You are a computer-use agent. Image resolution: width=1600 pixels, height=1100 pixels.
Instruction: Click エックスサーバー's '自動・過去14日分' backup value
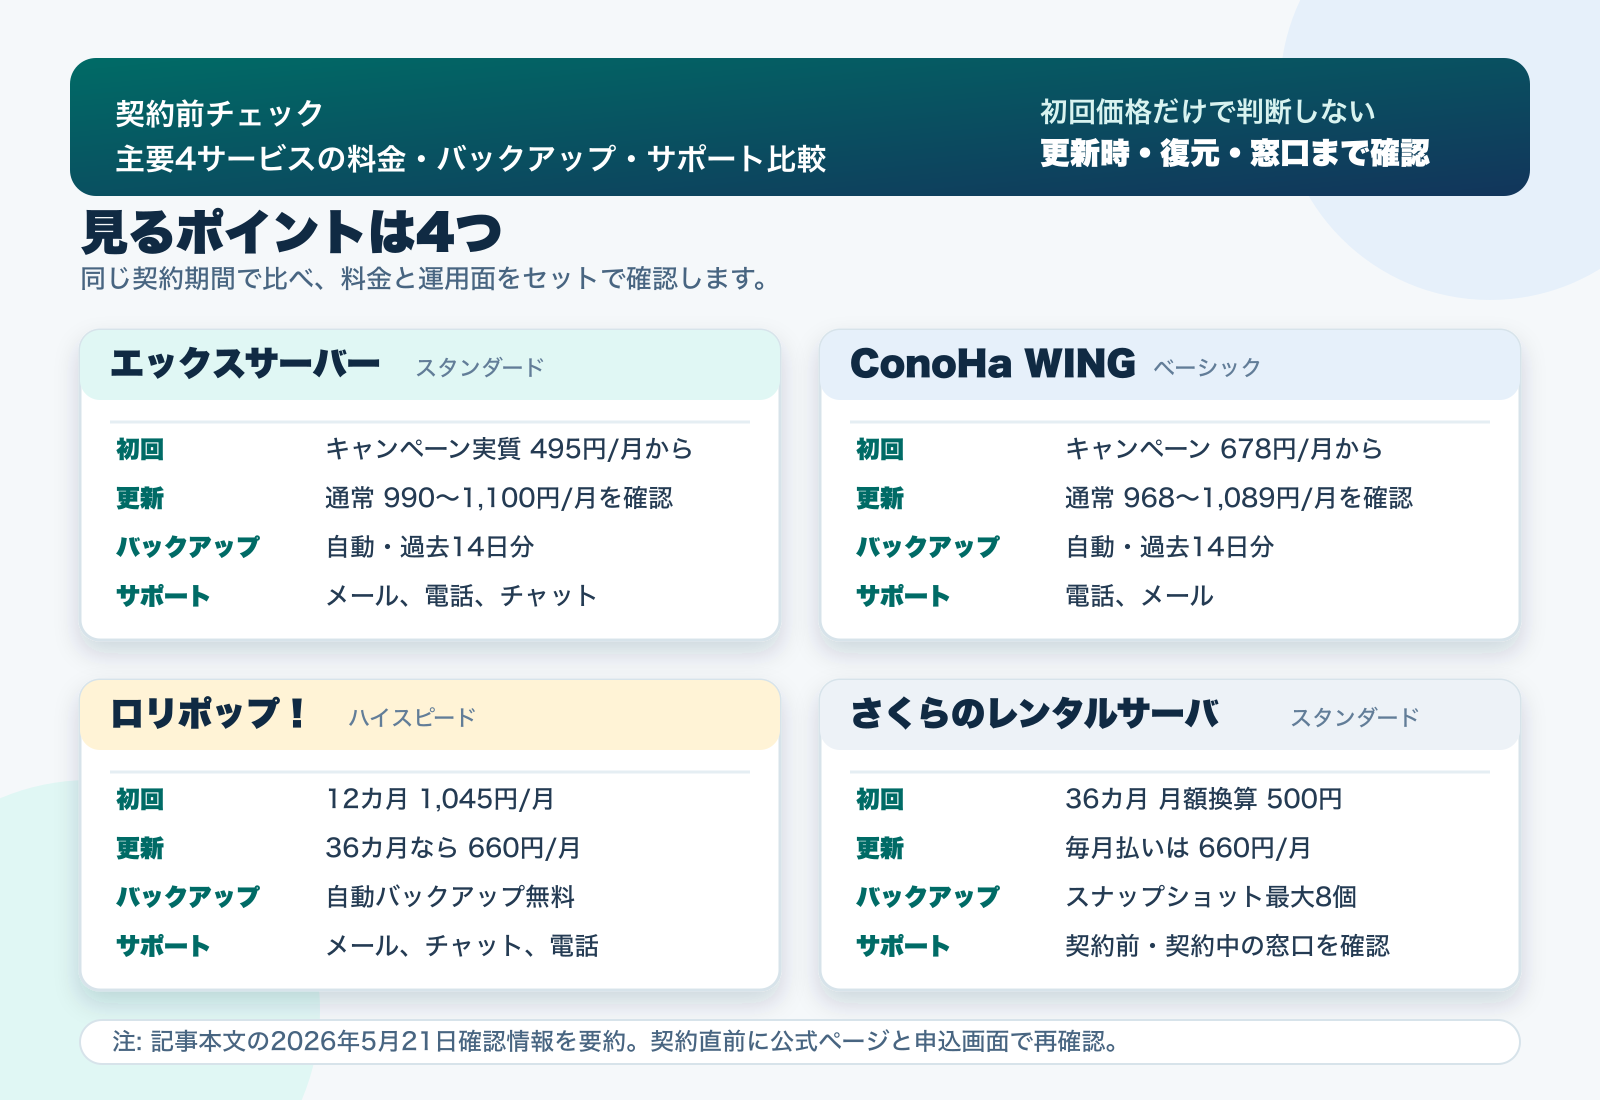click(x=429, y=547)
